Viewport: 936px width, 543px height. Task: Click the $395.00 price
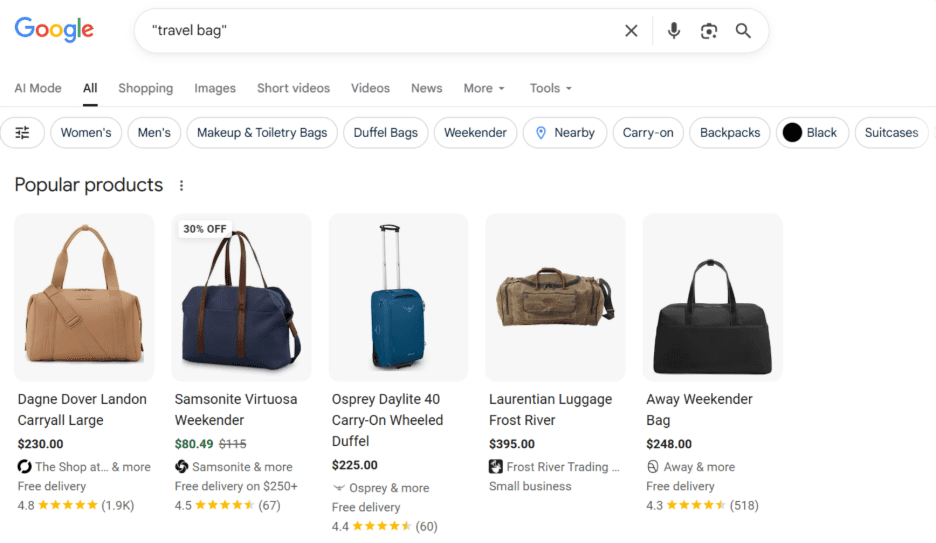click(x=512, y=444)
